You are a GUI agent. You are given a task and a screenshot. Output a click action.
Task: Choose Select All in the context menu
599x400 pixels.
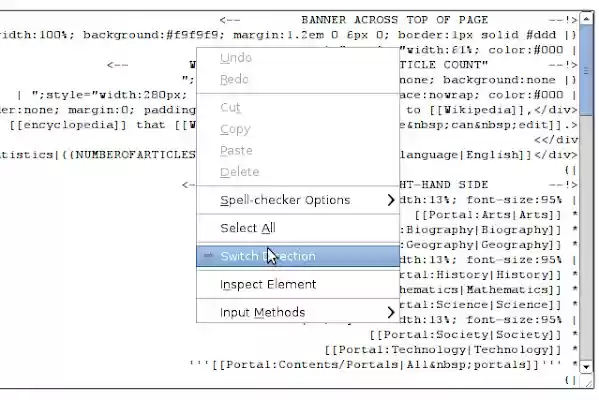(298, 228)
